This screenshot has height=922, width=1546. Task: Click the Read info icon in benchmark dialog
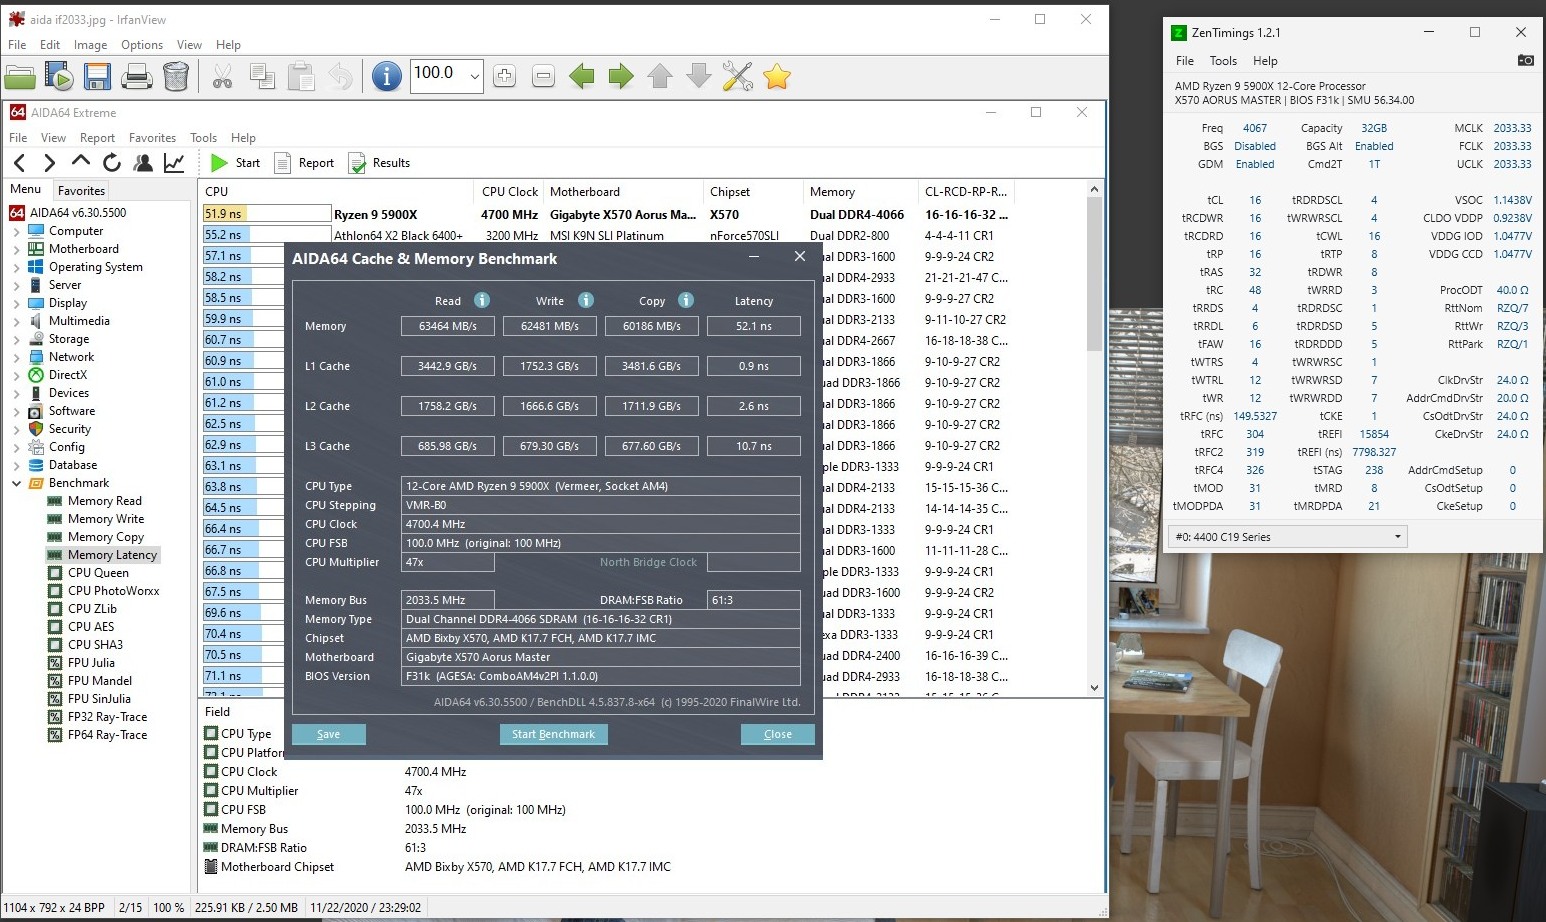tap(482, 300)
